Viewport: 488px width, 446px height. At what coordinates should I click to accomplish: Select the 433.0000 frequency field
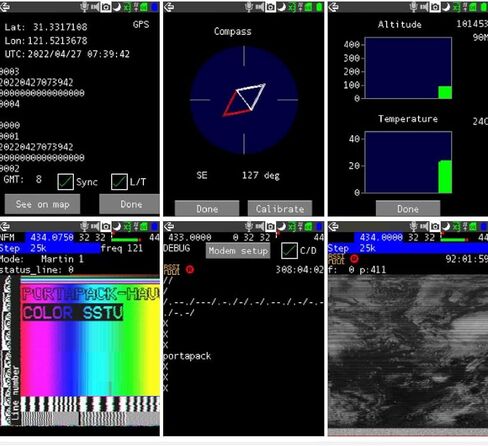[190, 237]
